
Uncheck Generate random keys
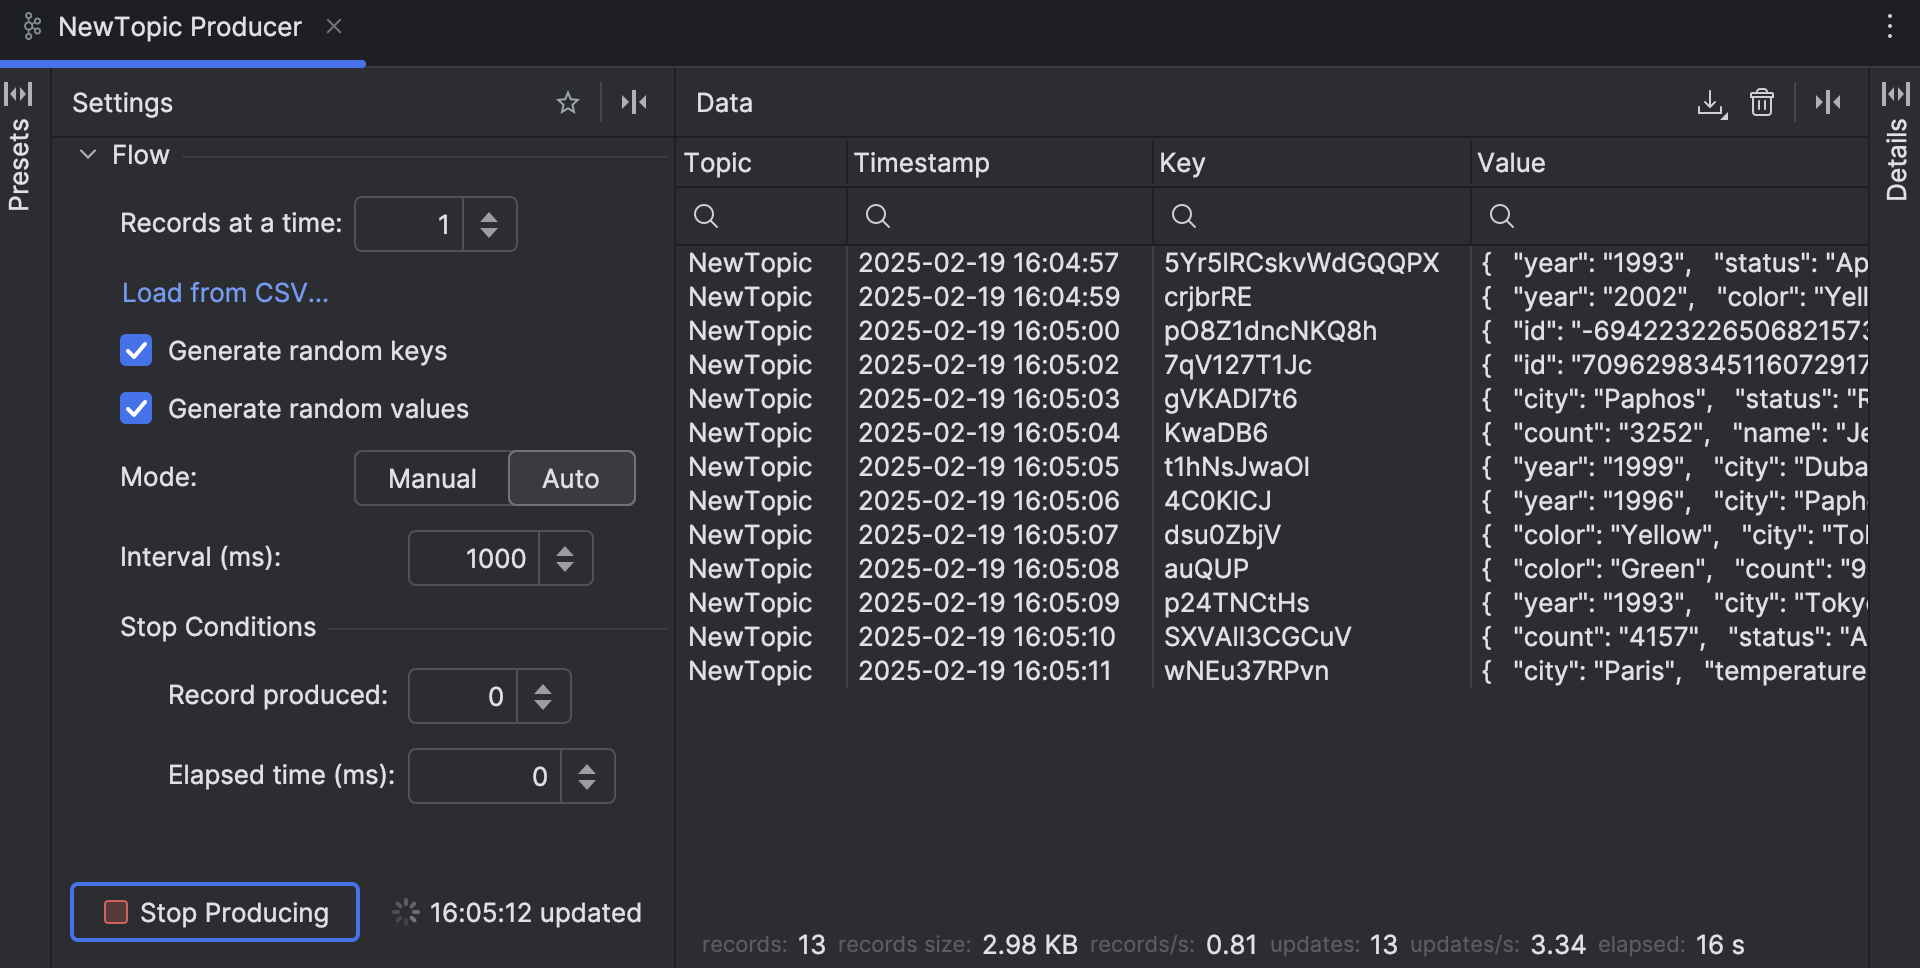136,350
